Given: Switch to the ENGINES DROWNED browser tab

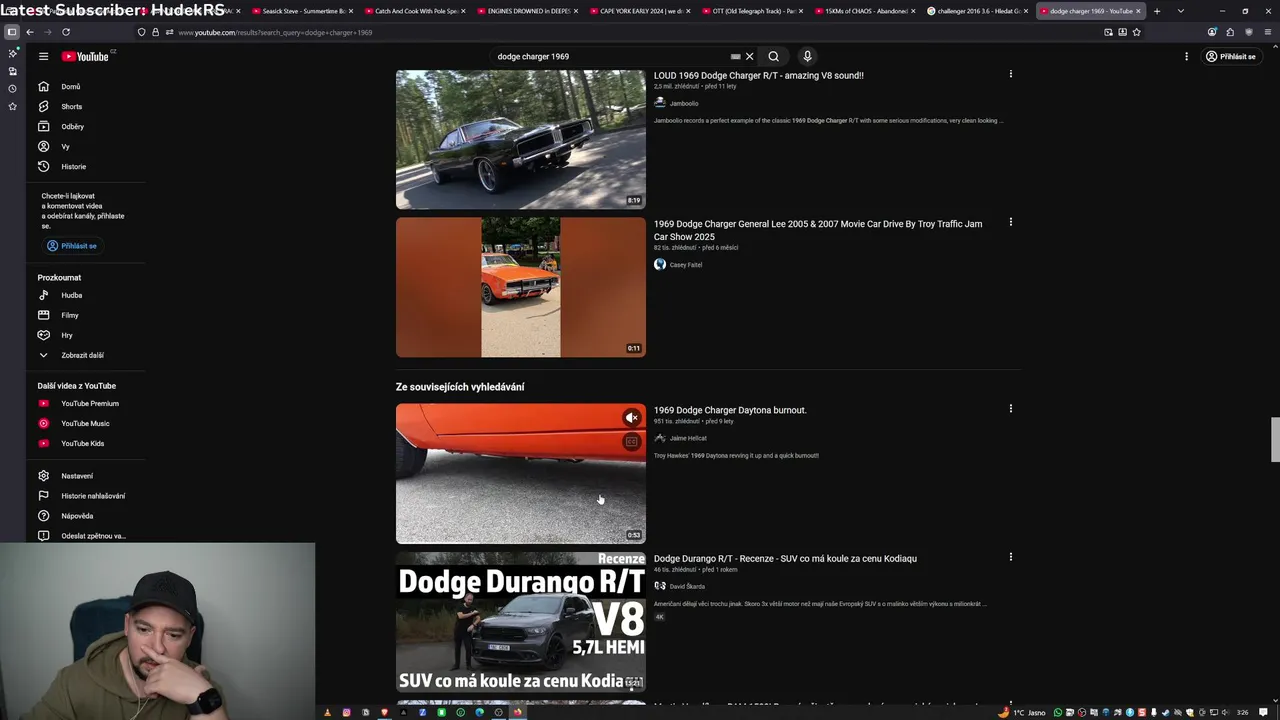Looking at the screenshot, I should 527,11.
